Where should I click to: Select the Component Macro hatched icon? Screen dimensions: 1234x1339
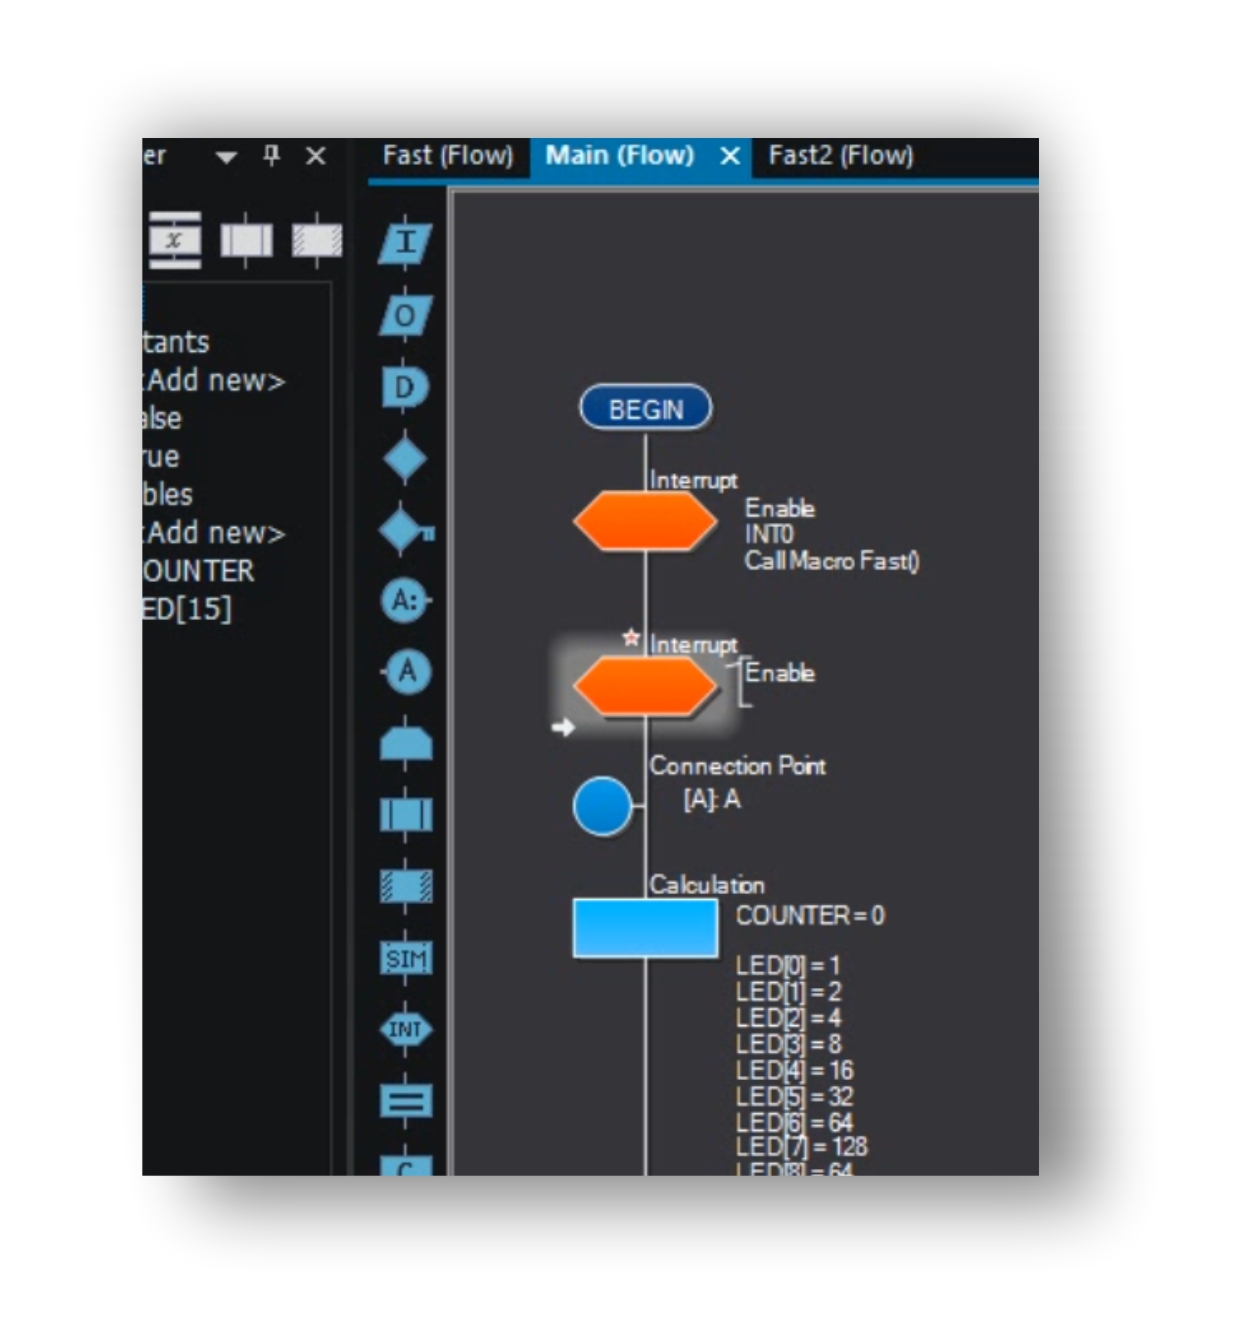pyautogui.click(x=405, y=887)
